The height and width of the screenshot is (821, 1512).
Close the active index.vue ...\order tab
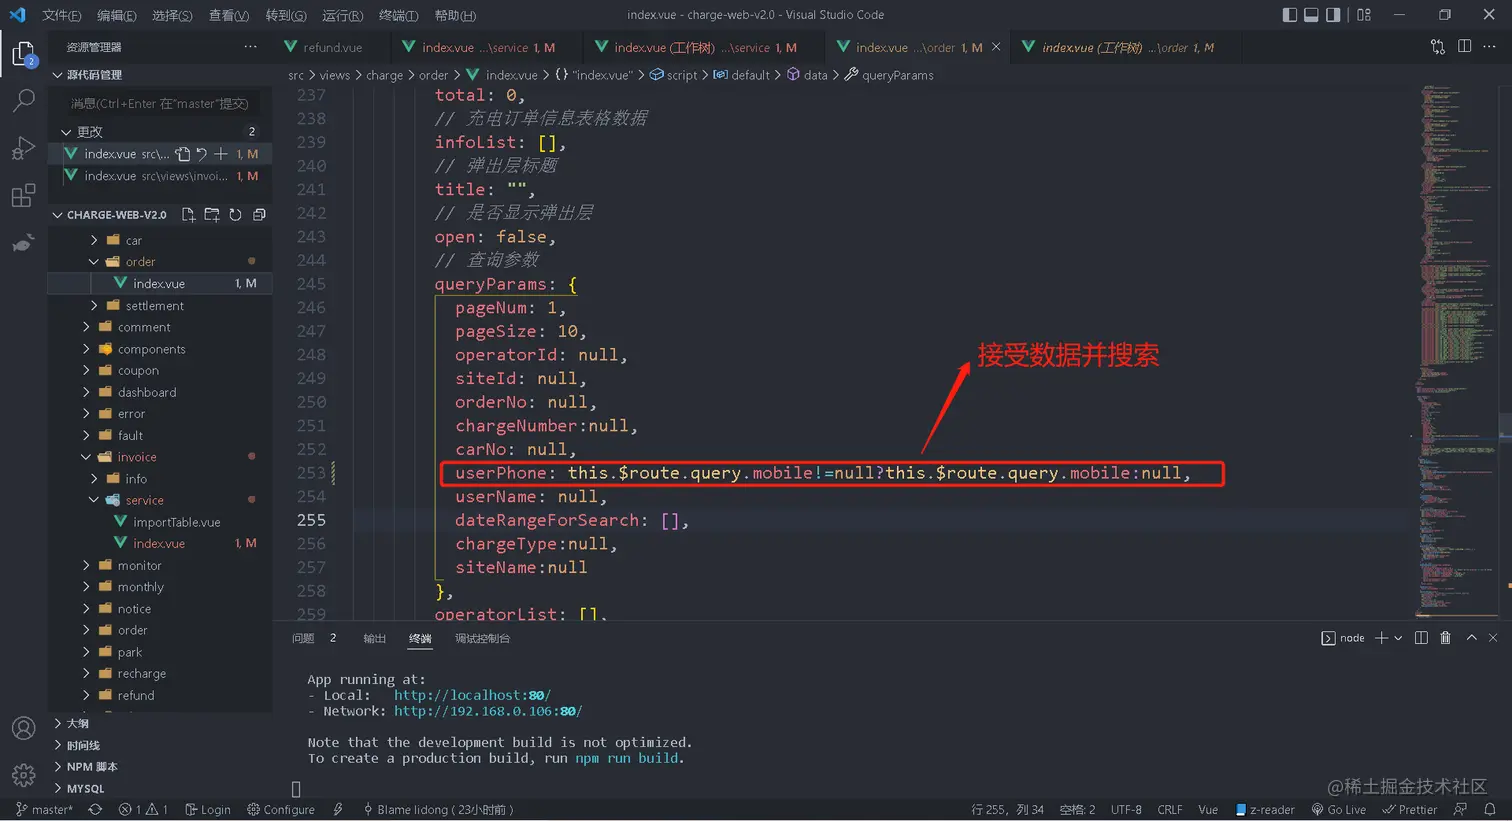click(x=996, y=47)
